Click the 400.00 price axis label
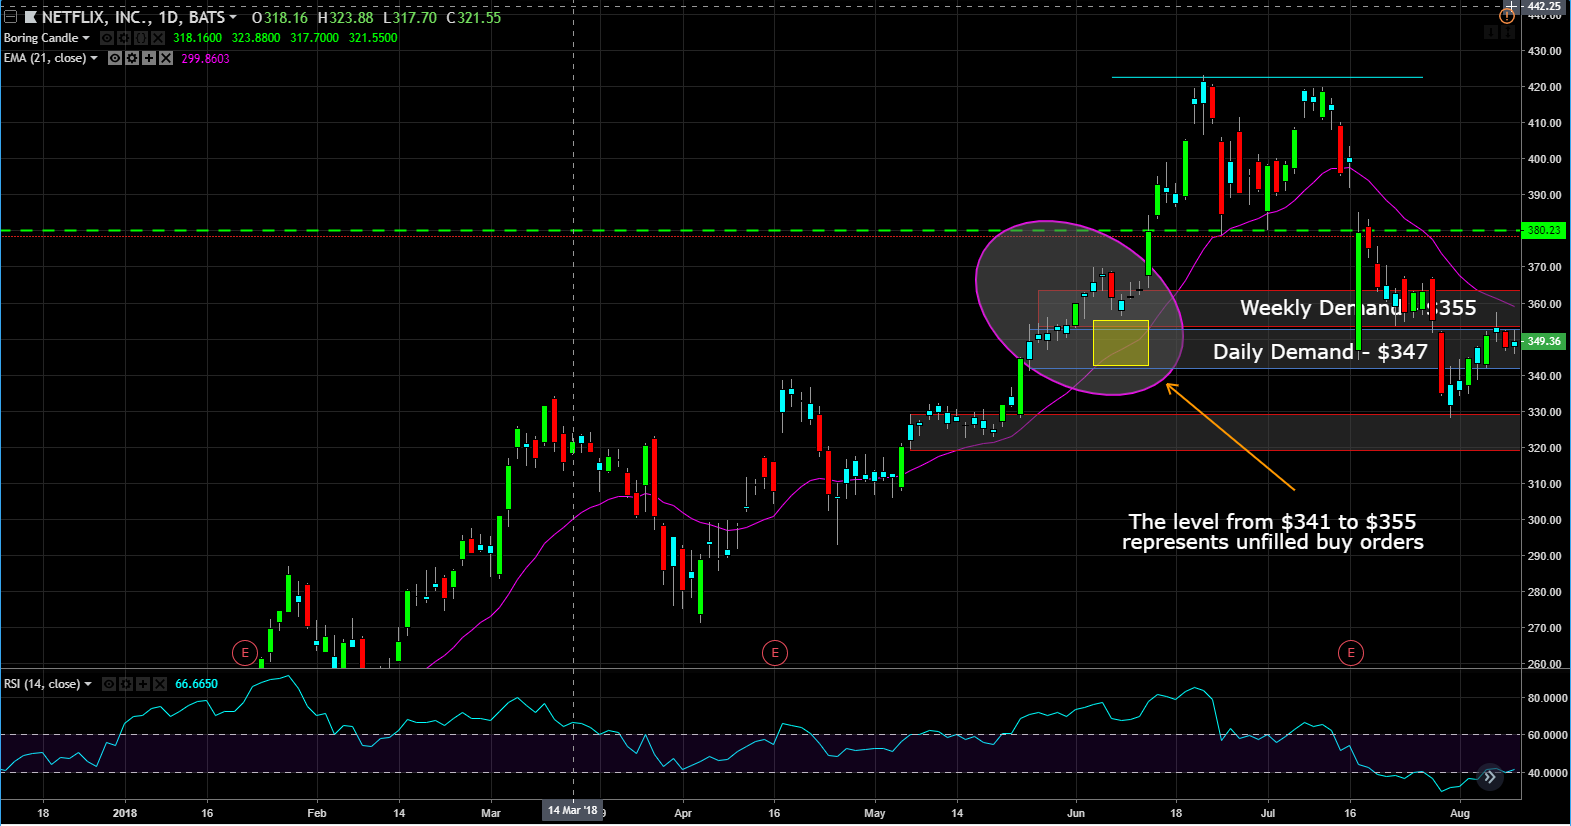 1544,159
